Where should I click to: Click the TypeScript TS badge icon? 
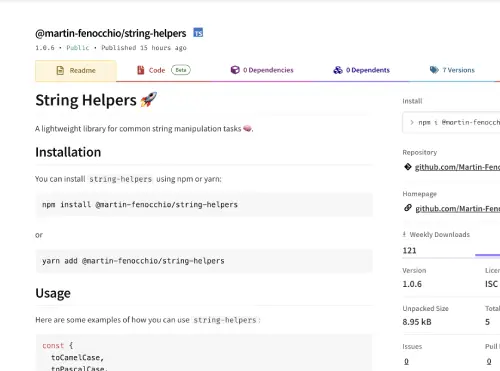198,33
